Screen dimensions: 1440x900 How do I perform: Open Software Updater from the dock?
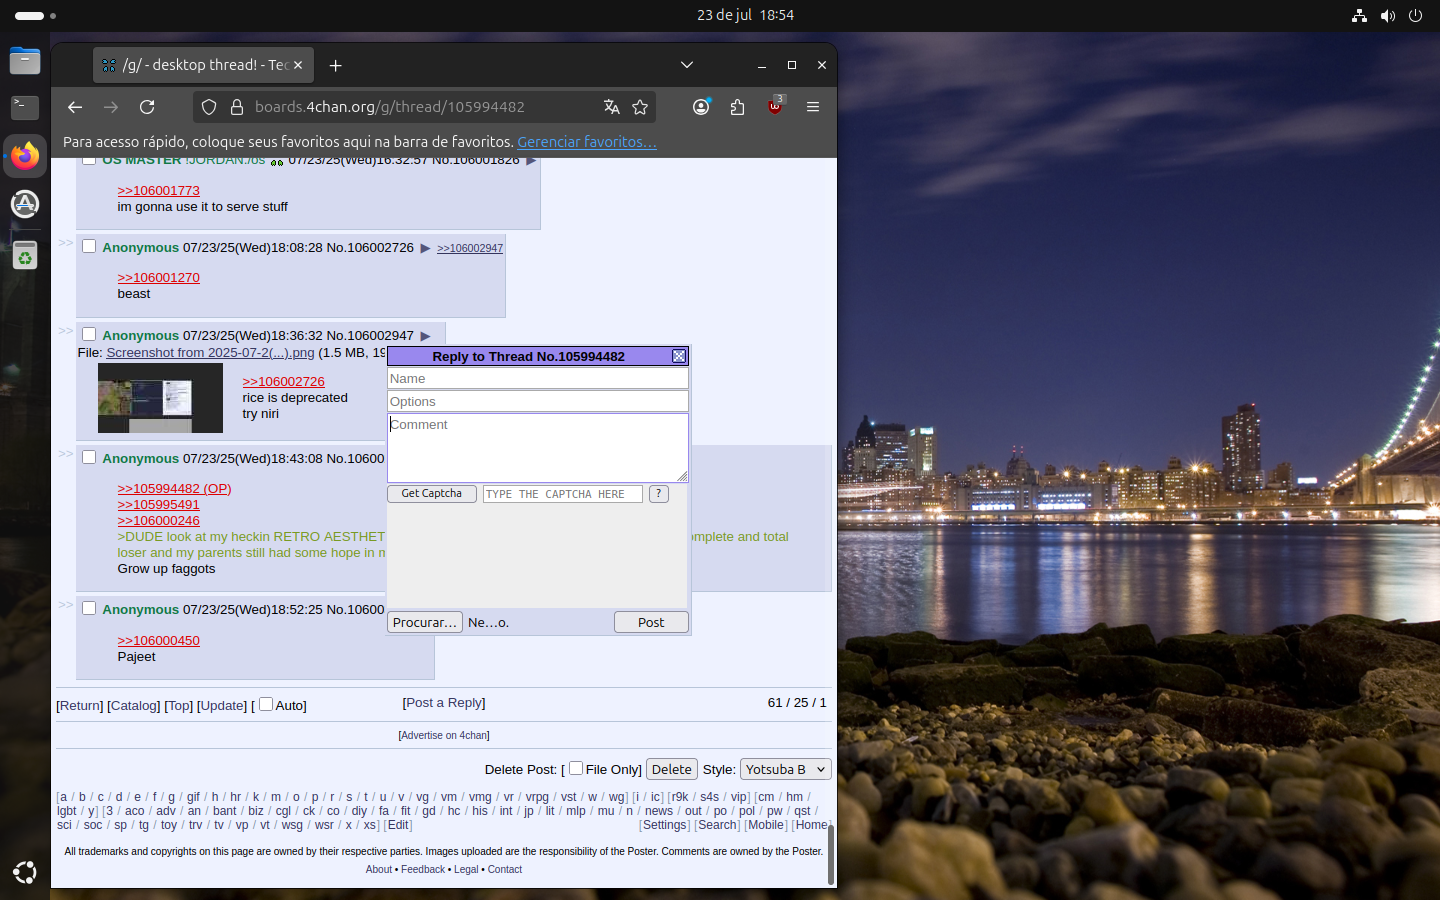click(25, 204)
